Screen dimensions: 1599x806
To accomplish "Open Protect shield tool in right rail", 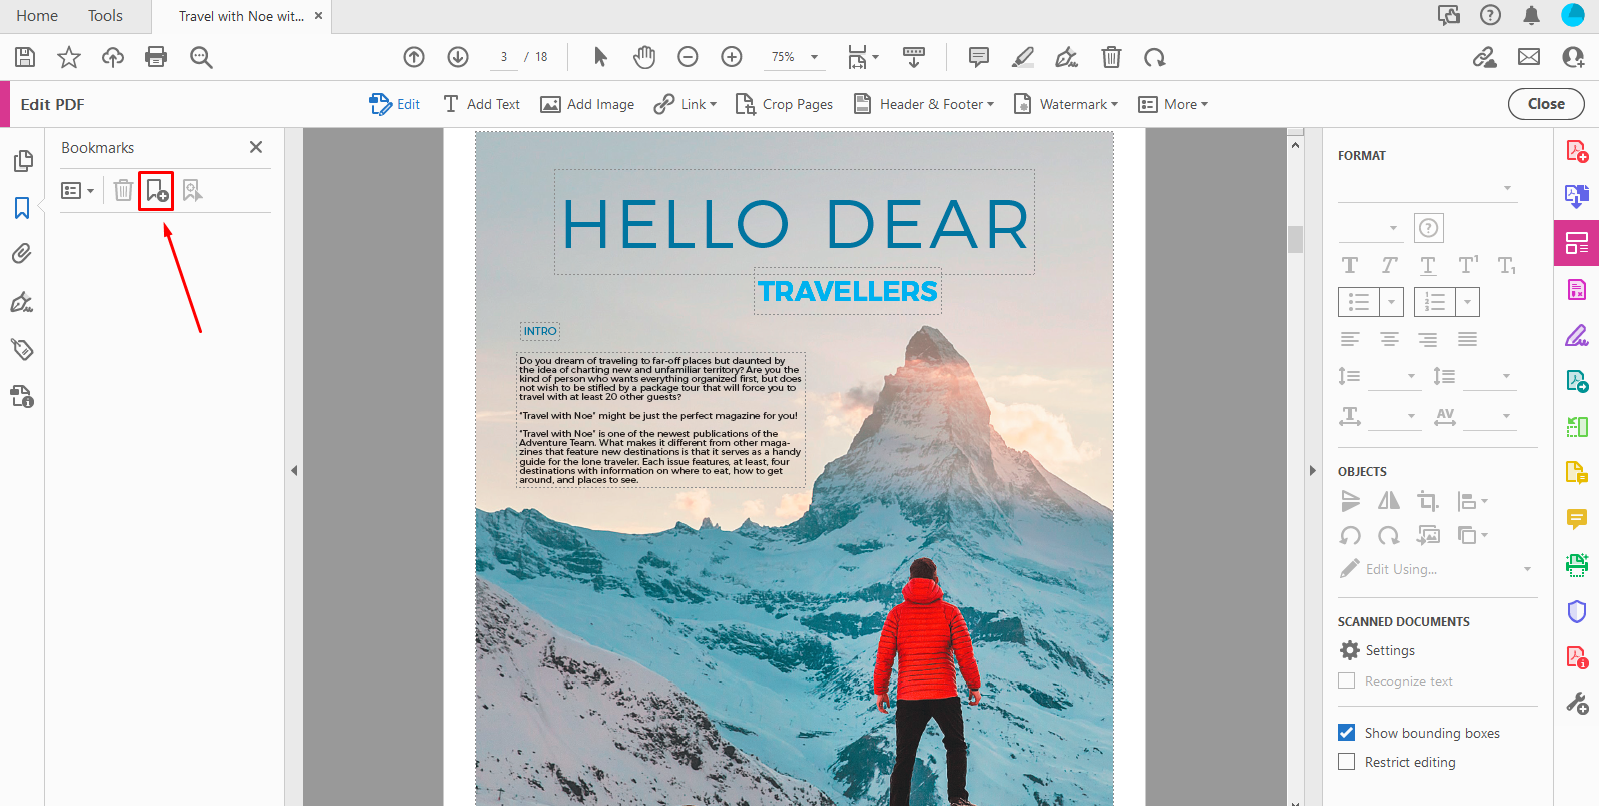I will pos(1577,611).
